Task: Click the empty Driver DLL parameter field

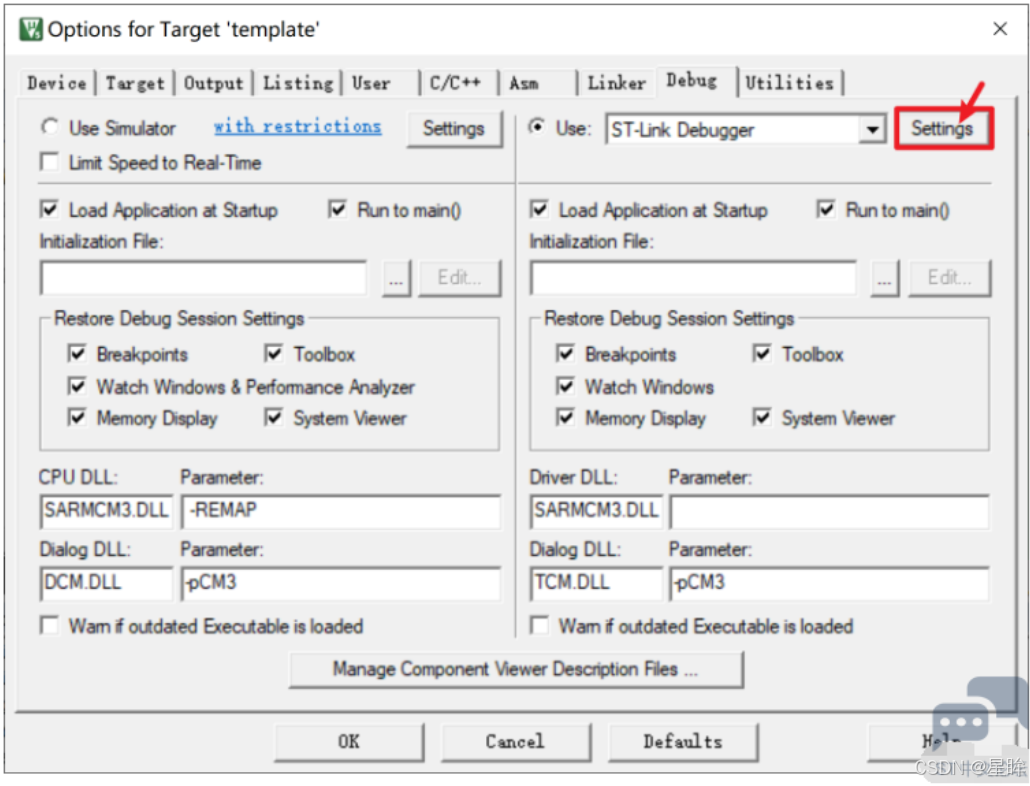Action: (830, 511)
